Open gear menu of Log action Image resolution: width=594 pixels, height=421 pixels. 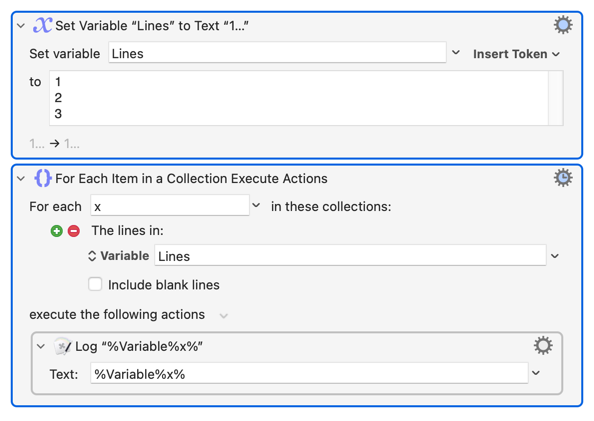[x=543, y=345]
